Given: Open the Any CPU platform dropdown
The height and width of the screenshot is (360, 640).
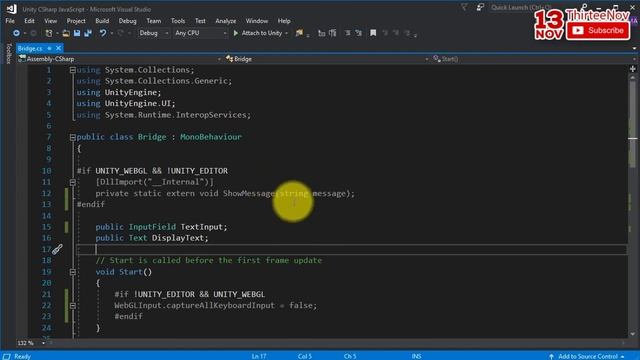Looking at the screenshot, I should click(x=200, y=33).
